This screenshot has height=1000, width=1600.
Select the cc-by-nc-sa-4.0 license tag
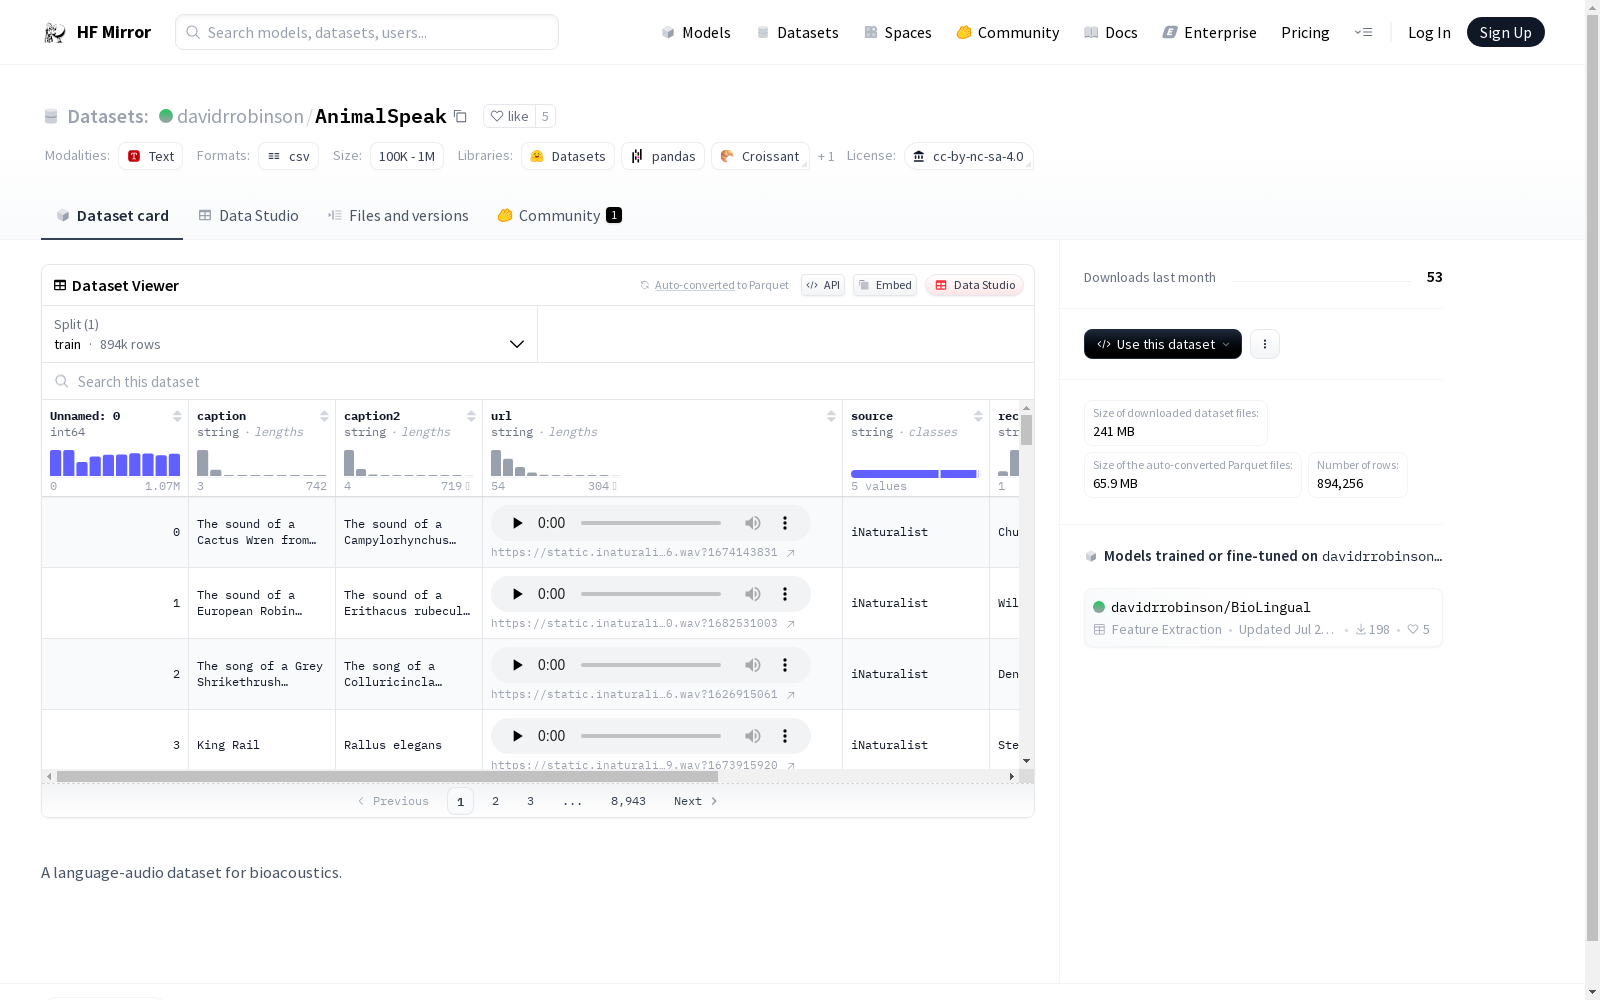tap(969, 156)
